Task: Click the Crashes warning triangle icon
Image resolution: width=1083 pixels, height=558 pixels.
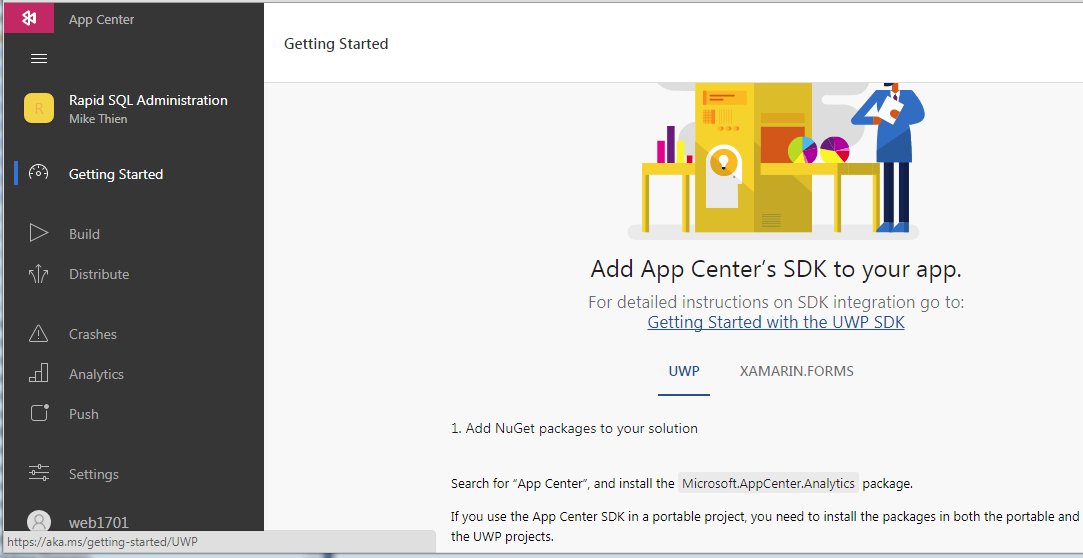Action: pyautogui.click(x=39, y=334)
